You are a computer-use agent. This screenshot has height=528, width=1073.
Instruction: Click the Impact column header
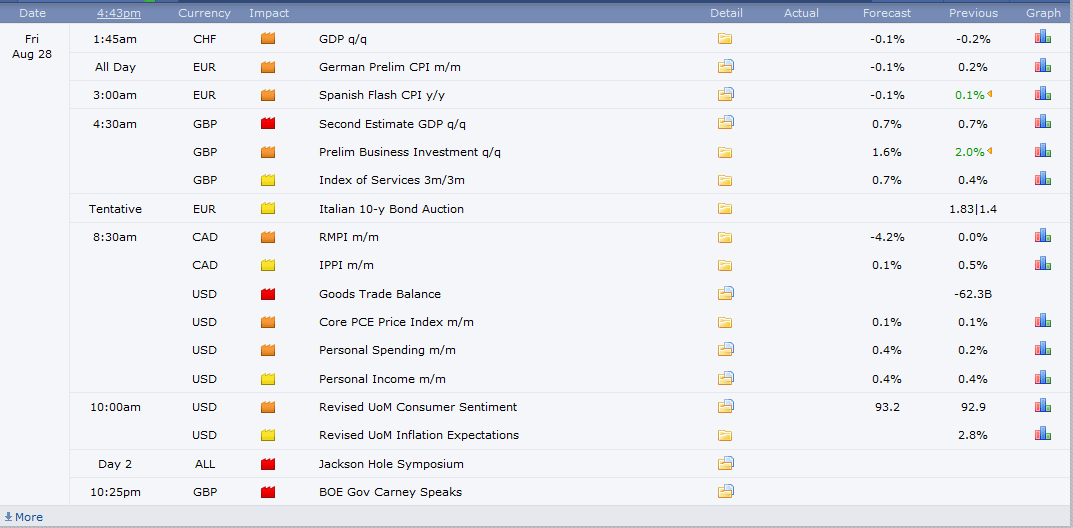pyautogui.click(x=269, y=13)
